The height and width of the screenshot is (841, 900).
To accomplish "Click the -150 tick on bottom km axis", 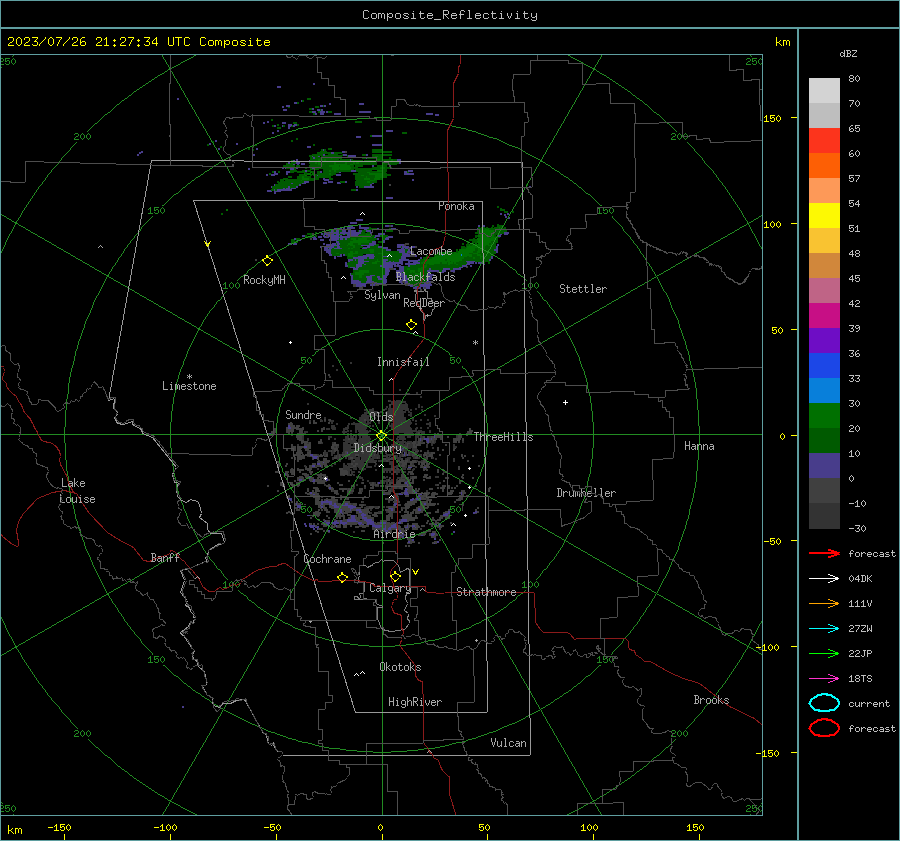I will click(59, 827).
